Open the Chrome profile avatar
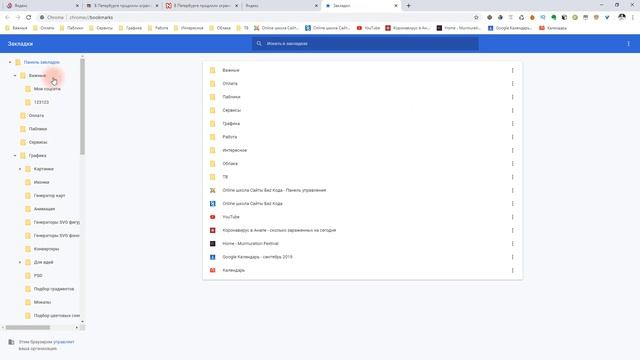 [622, 17]
